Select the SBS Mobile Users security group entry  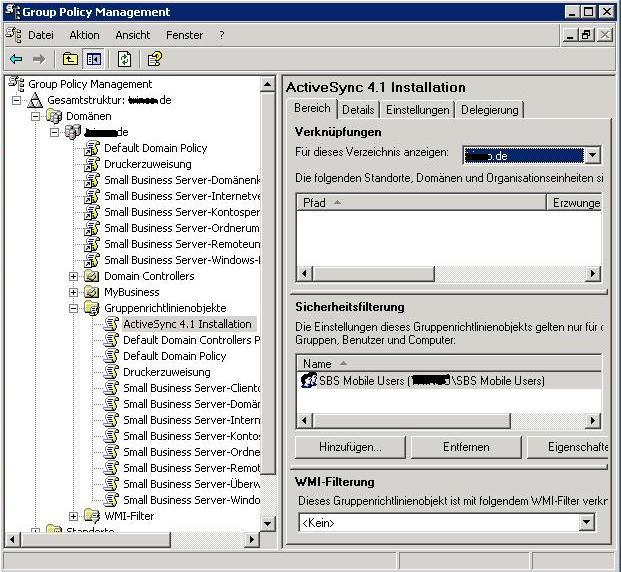tap(430, 381)
